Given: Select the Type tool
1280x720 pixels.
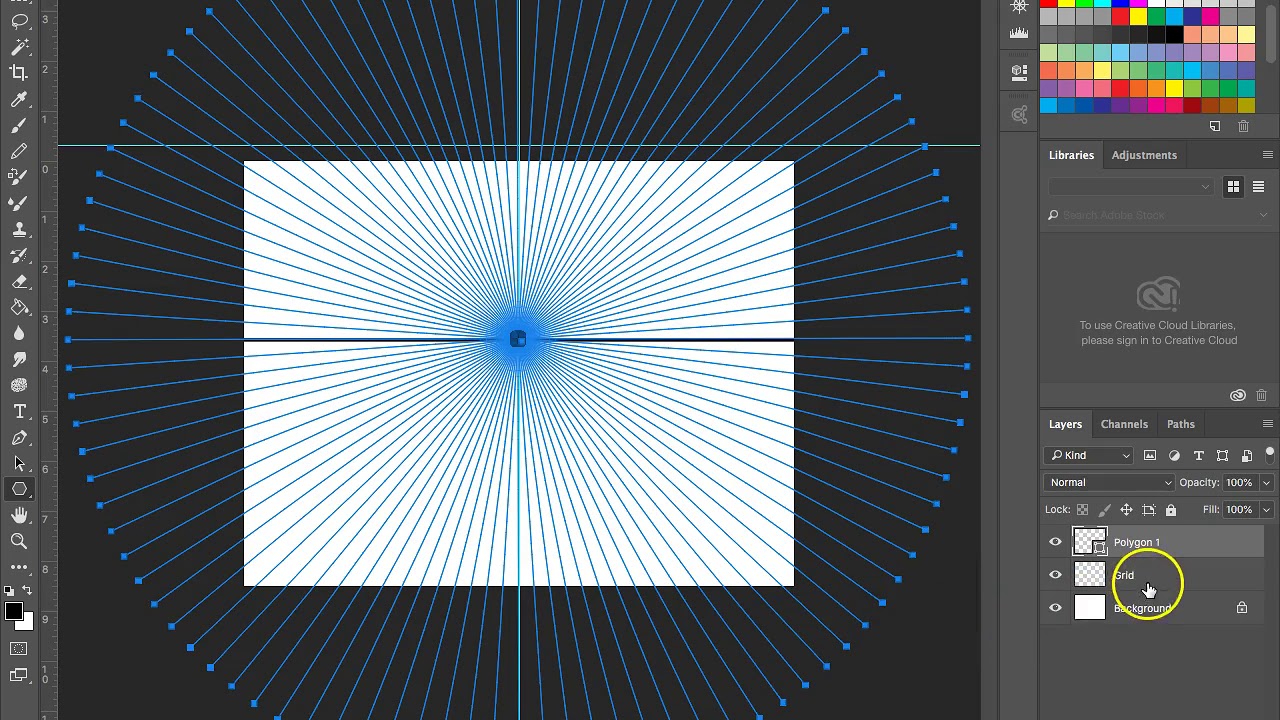Looking at the screenshot, I should 19,411.
